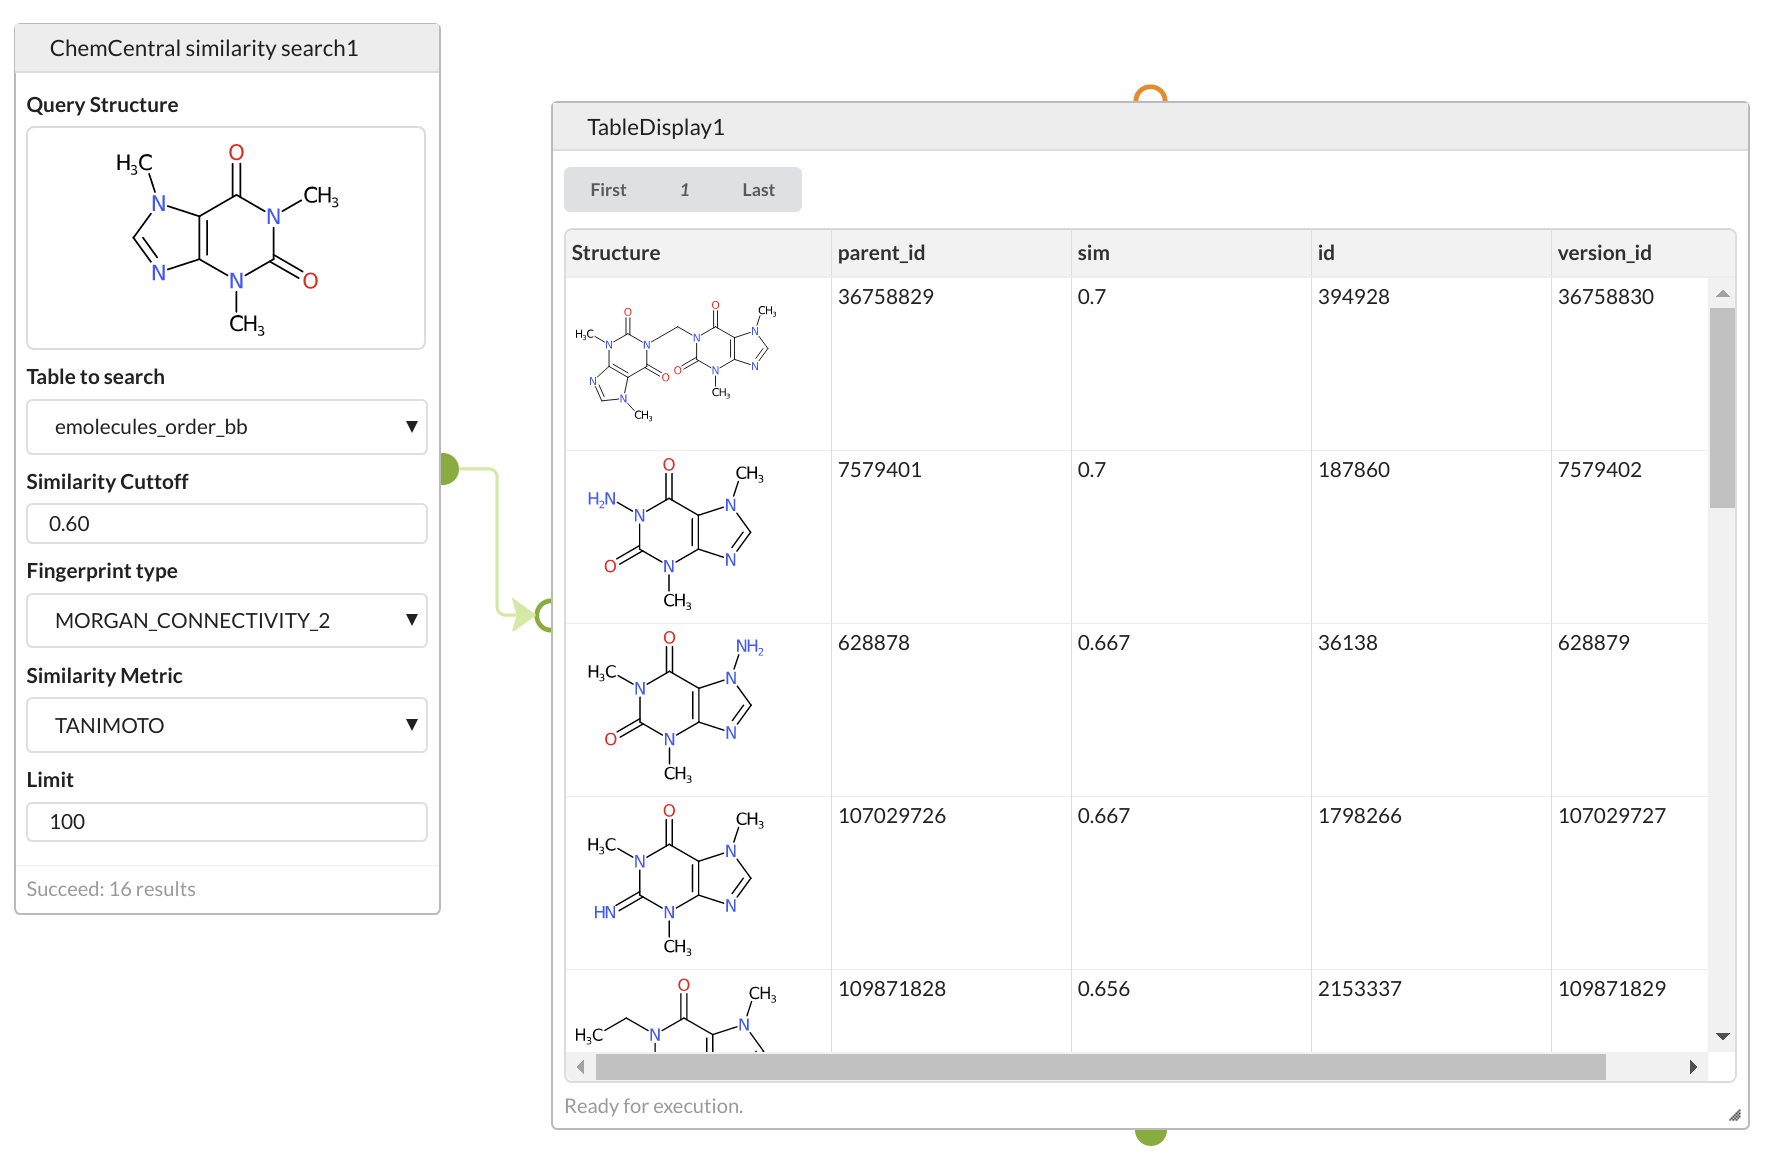Click the horizontal scroll right arrow
The width and height of the screenshot is (1772, 1158).
coord(1692,1067)
